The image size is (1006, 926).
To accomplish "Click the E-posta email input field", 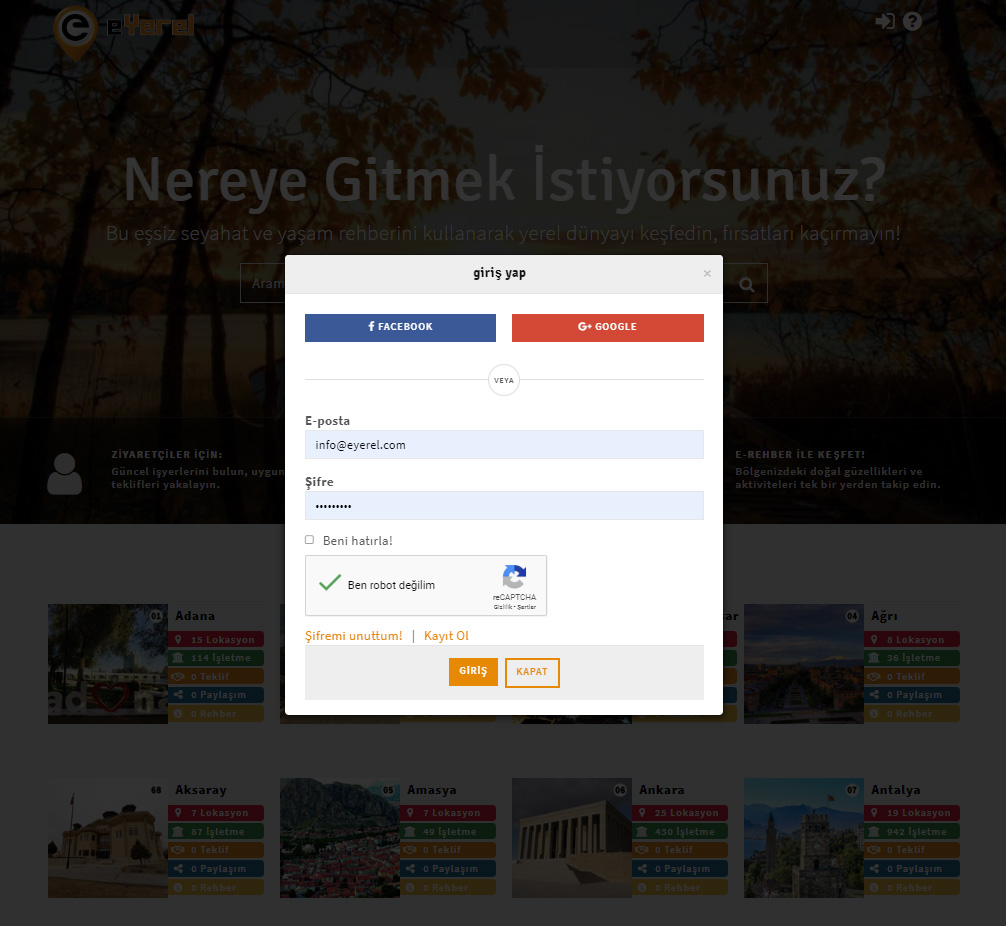I will pos(504,445).
